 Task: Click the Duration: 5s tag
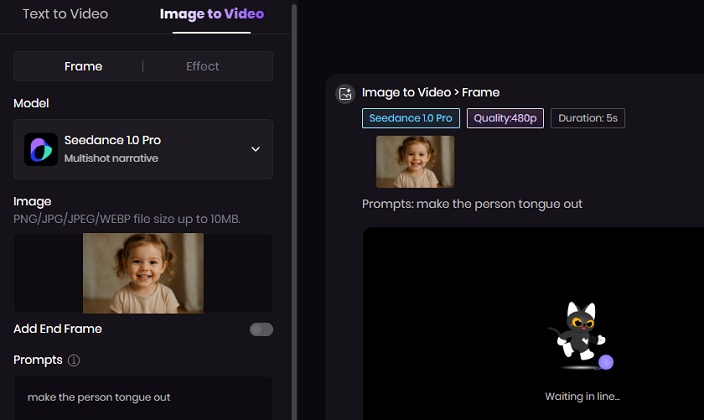coord(588,118)
